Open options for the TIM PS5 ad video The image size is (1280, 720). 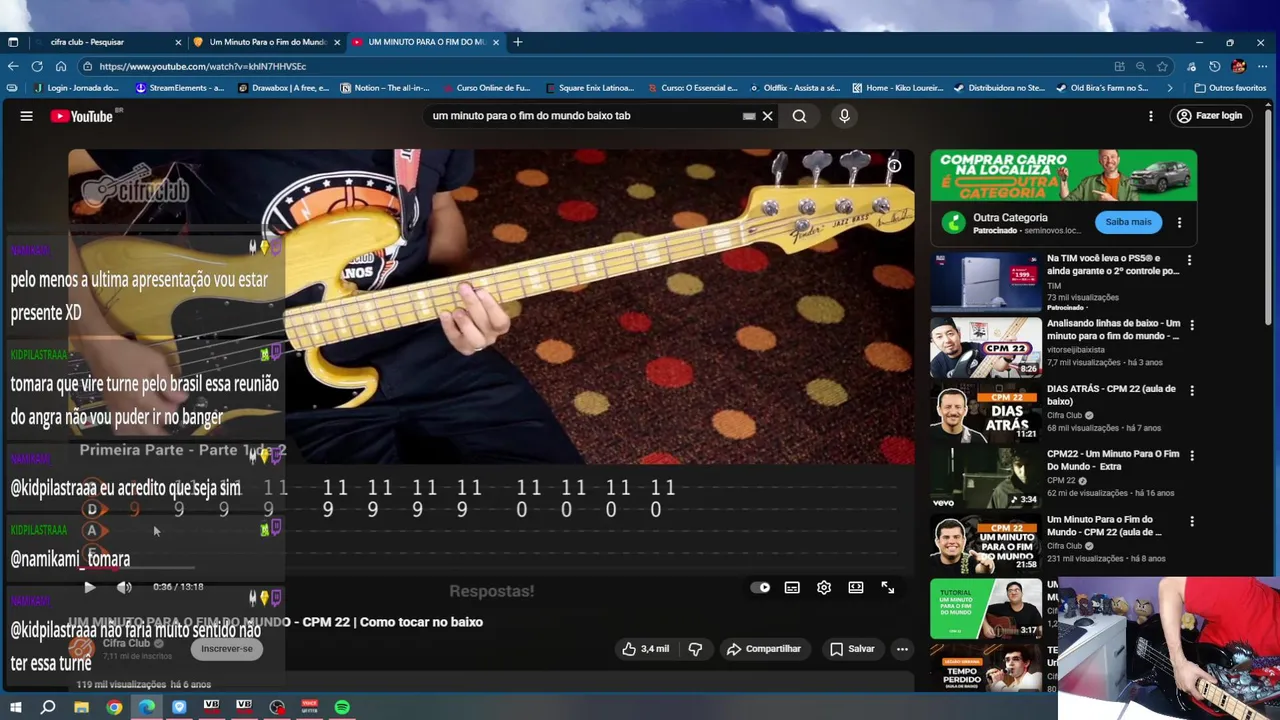(x=1190, y=260)
